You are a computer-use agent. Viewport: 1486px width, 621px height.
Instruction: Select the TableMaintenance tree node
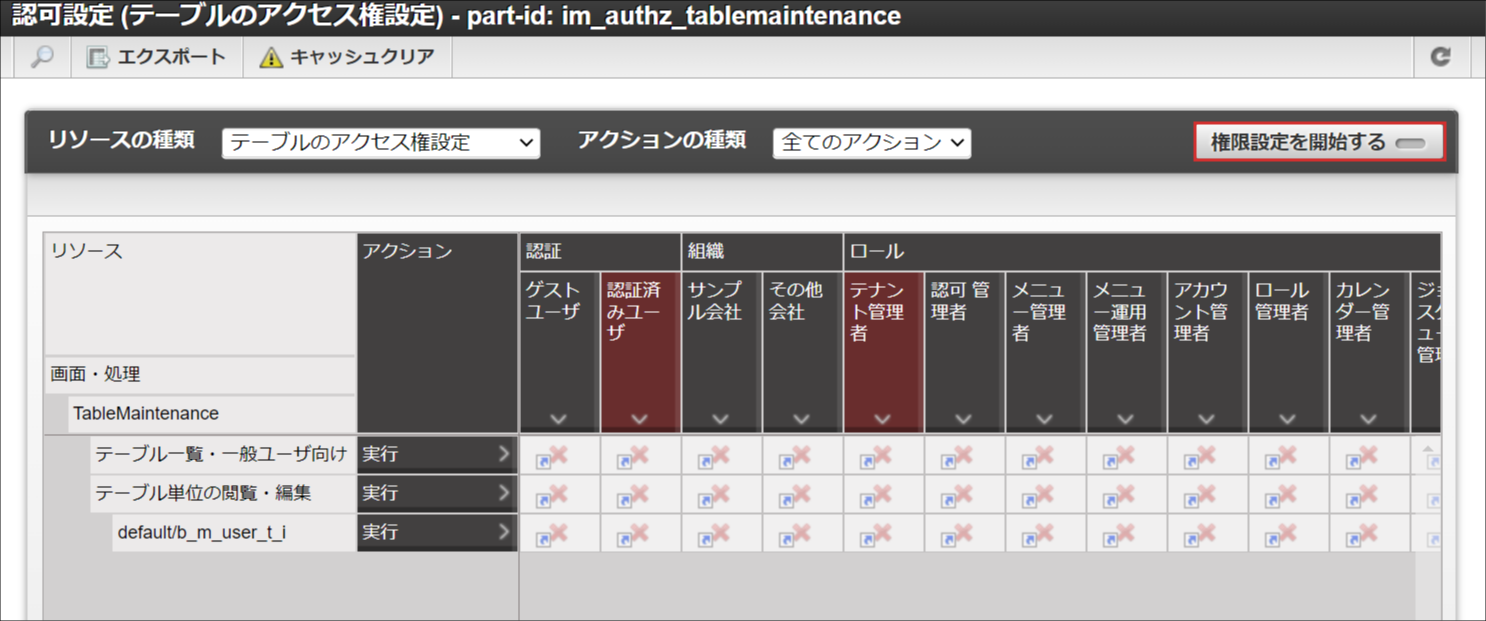[146, 413]
